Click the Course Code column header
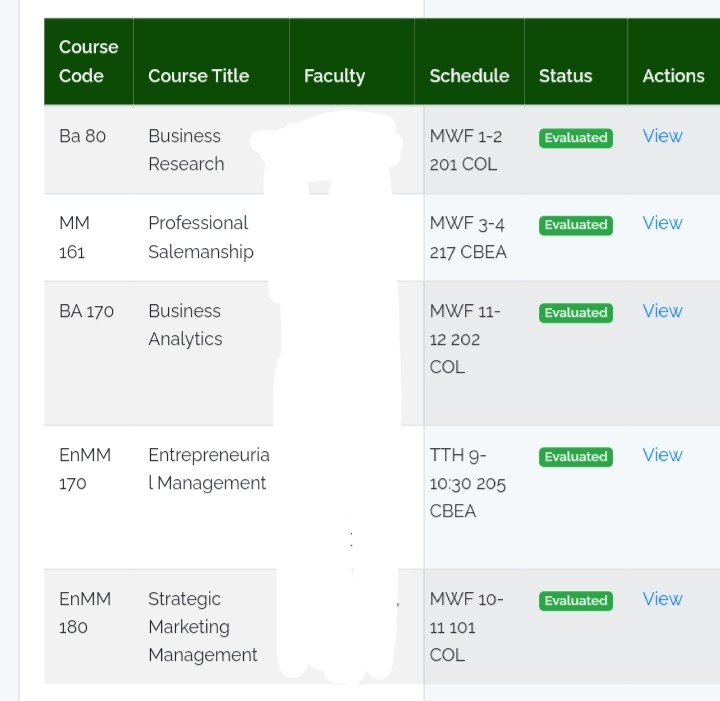This screenshot has height=701, width=720. click(x=89, y=62)
